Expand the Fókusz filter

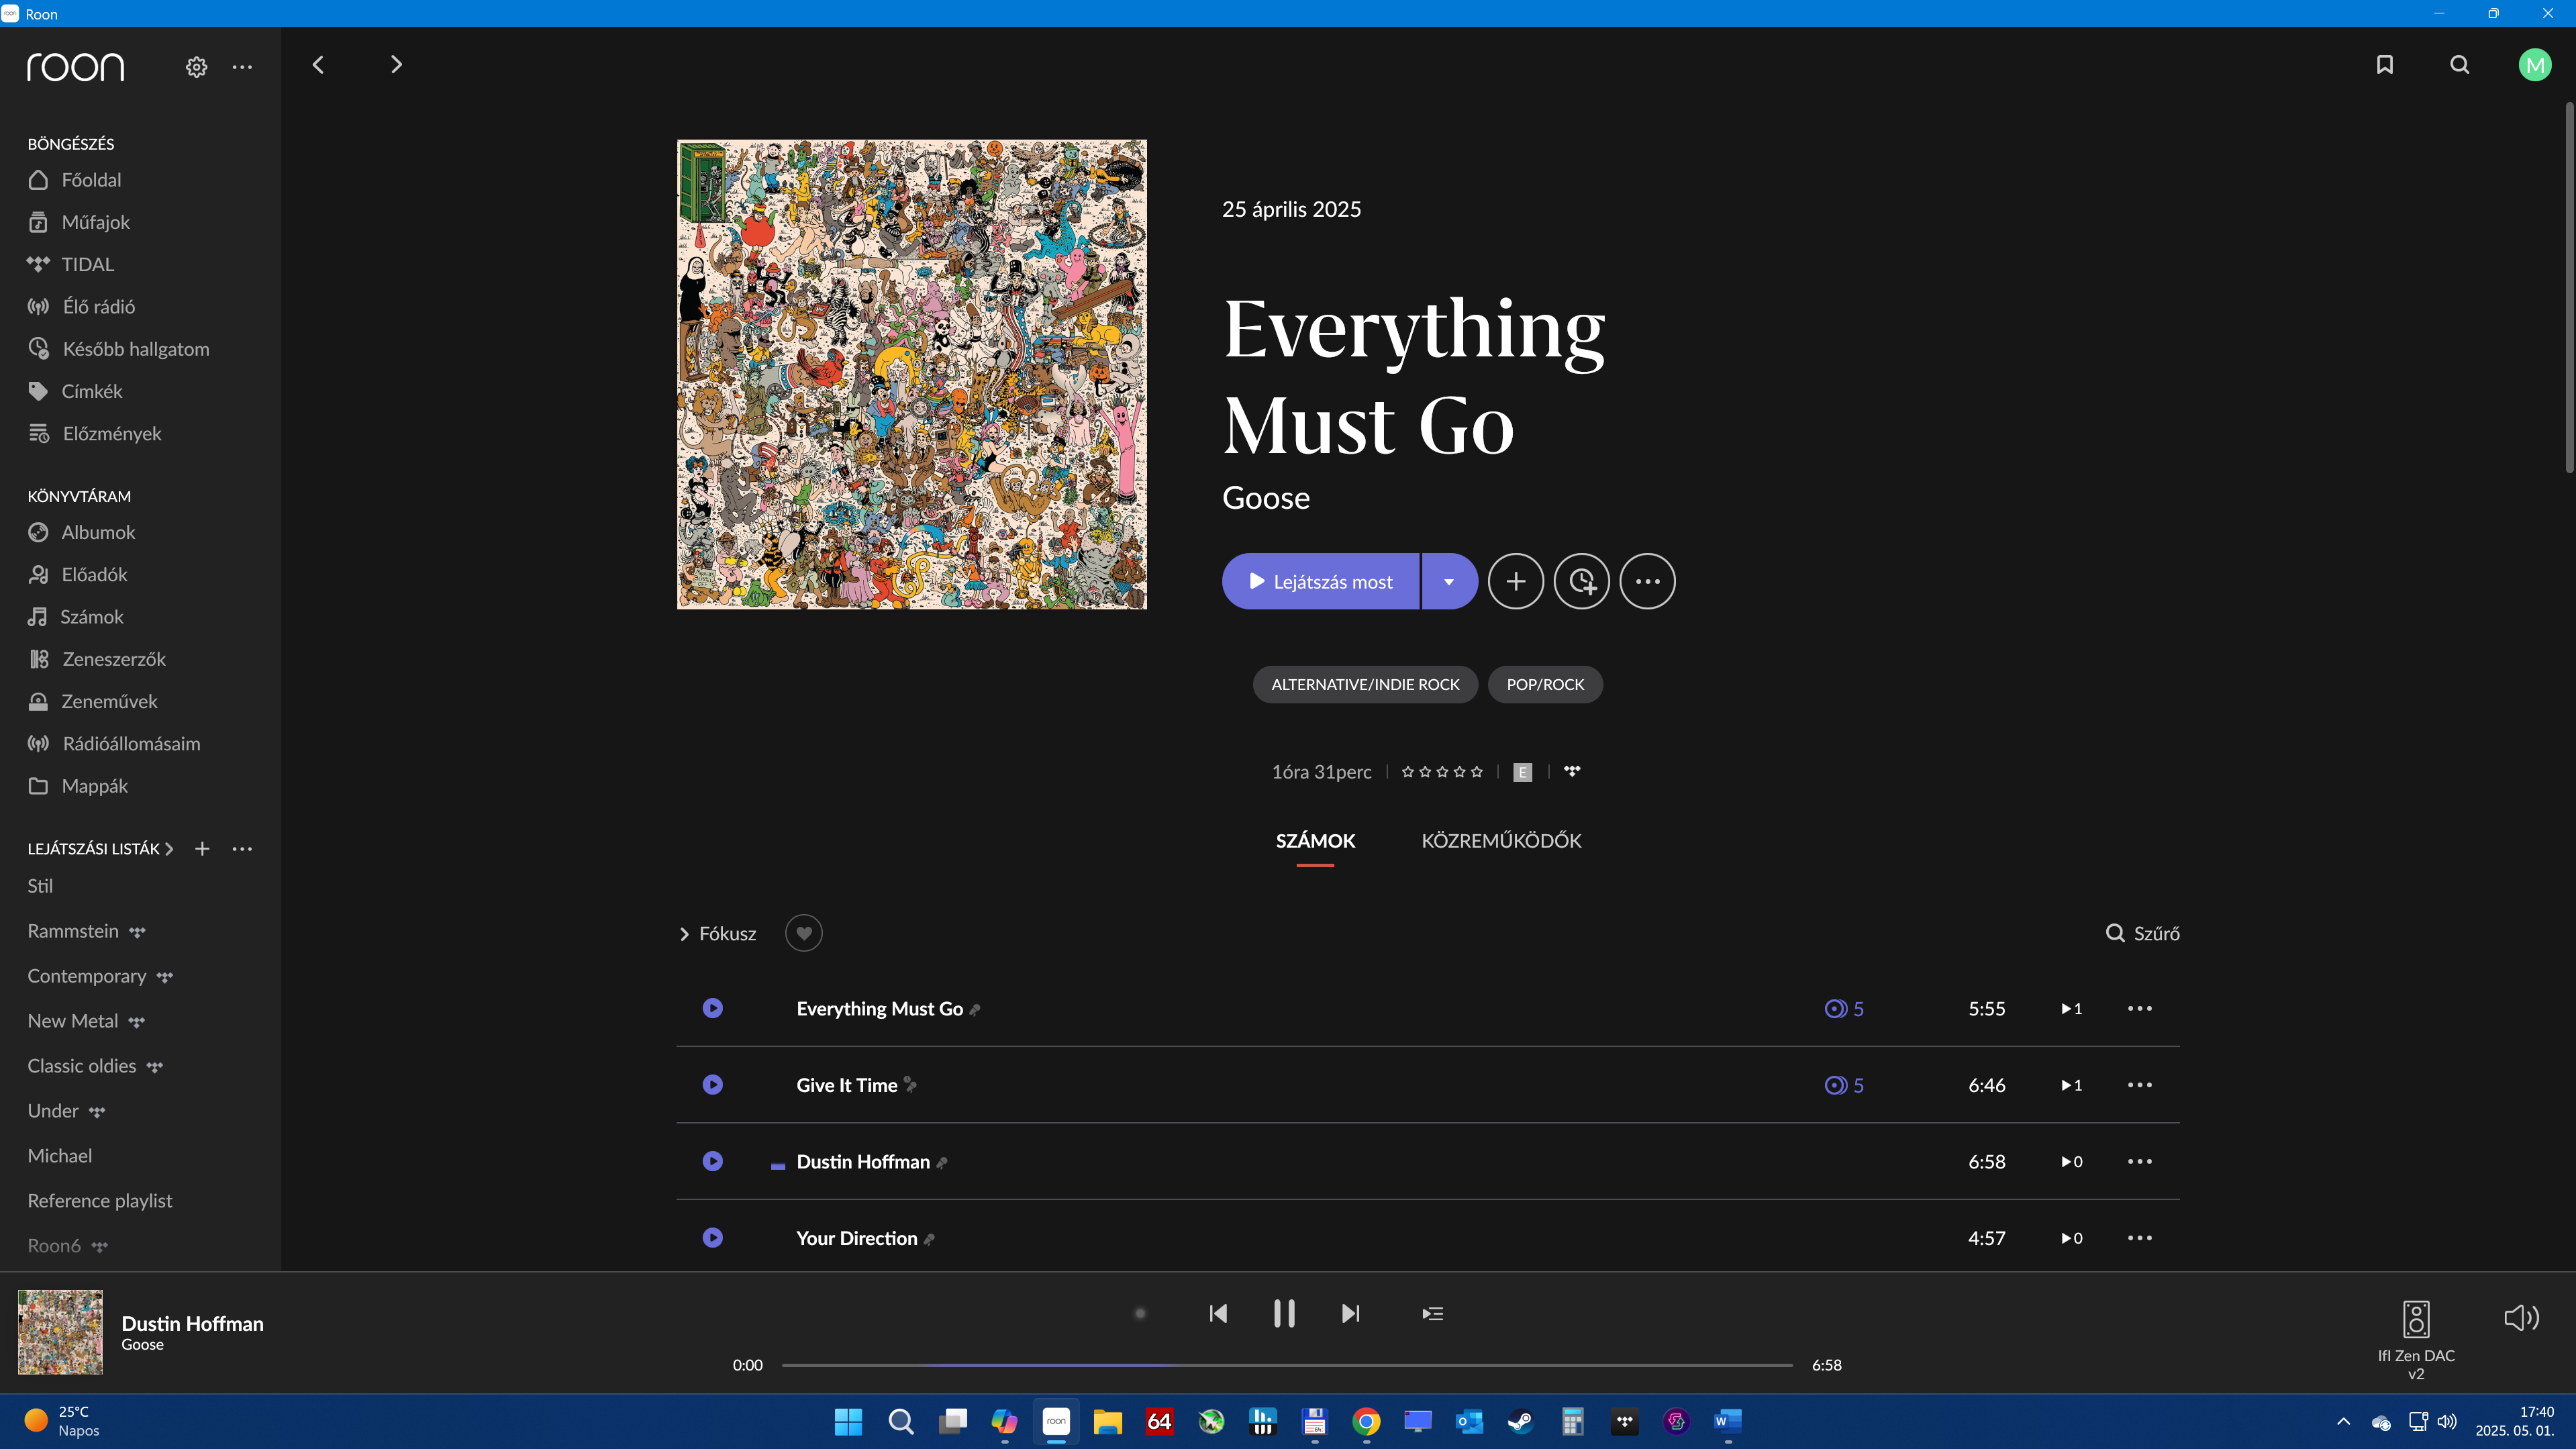coord(718,933)
